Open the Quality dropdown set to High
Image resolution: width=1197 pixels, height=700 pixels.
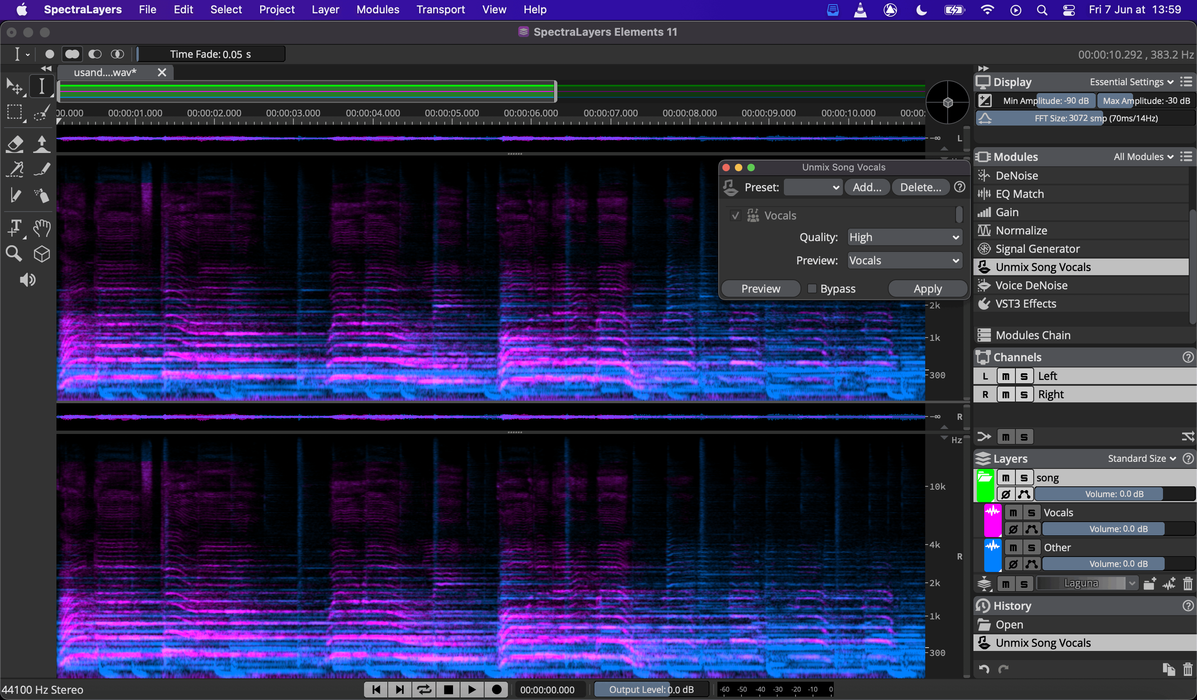(904, 238)
